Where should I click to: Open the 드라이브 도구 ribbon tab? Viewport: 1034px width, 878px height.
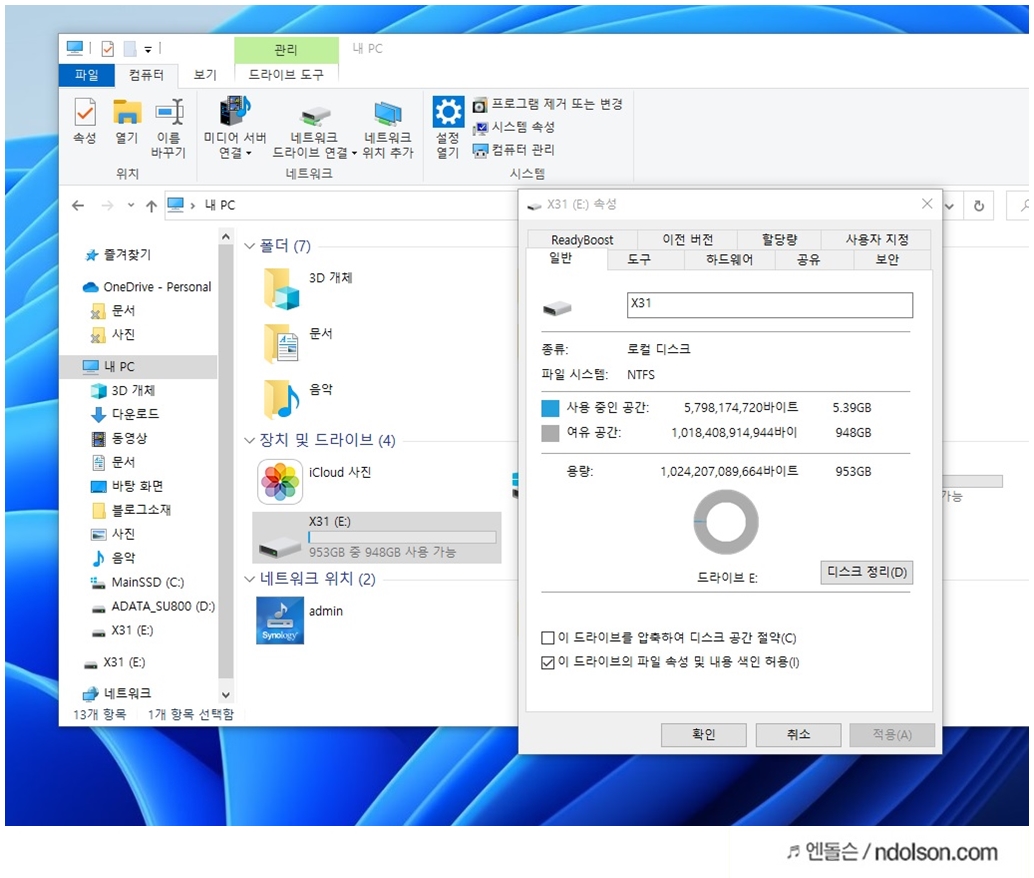pos(286,75)
